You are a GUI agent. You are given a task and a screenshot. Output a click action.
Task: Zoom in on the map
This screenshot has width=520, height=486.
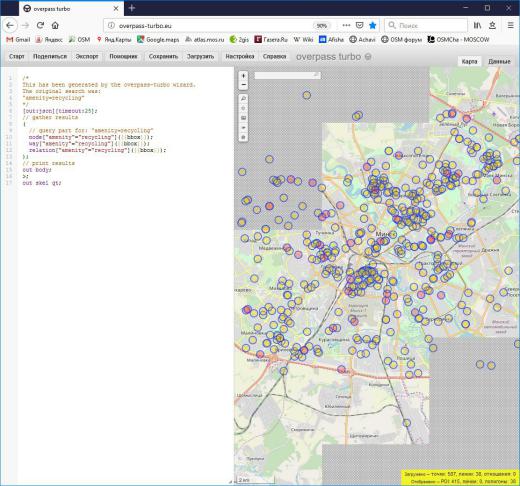pos(243,76)
